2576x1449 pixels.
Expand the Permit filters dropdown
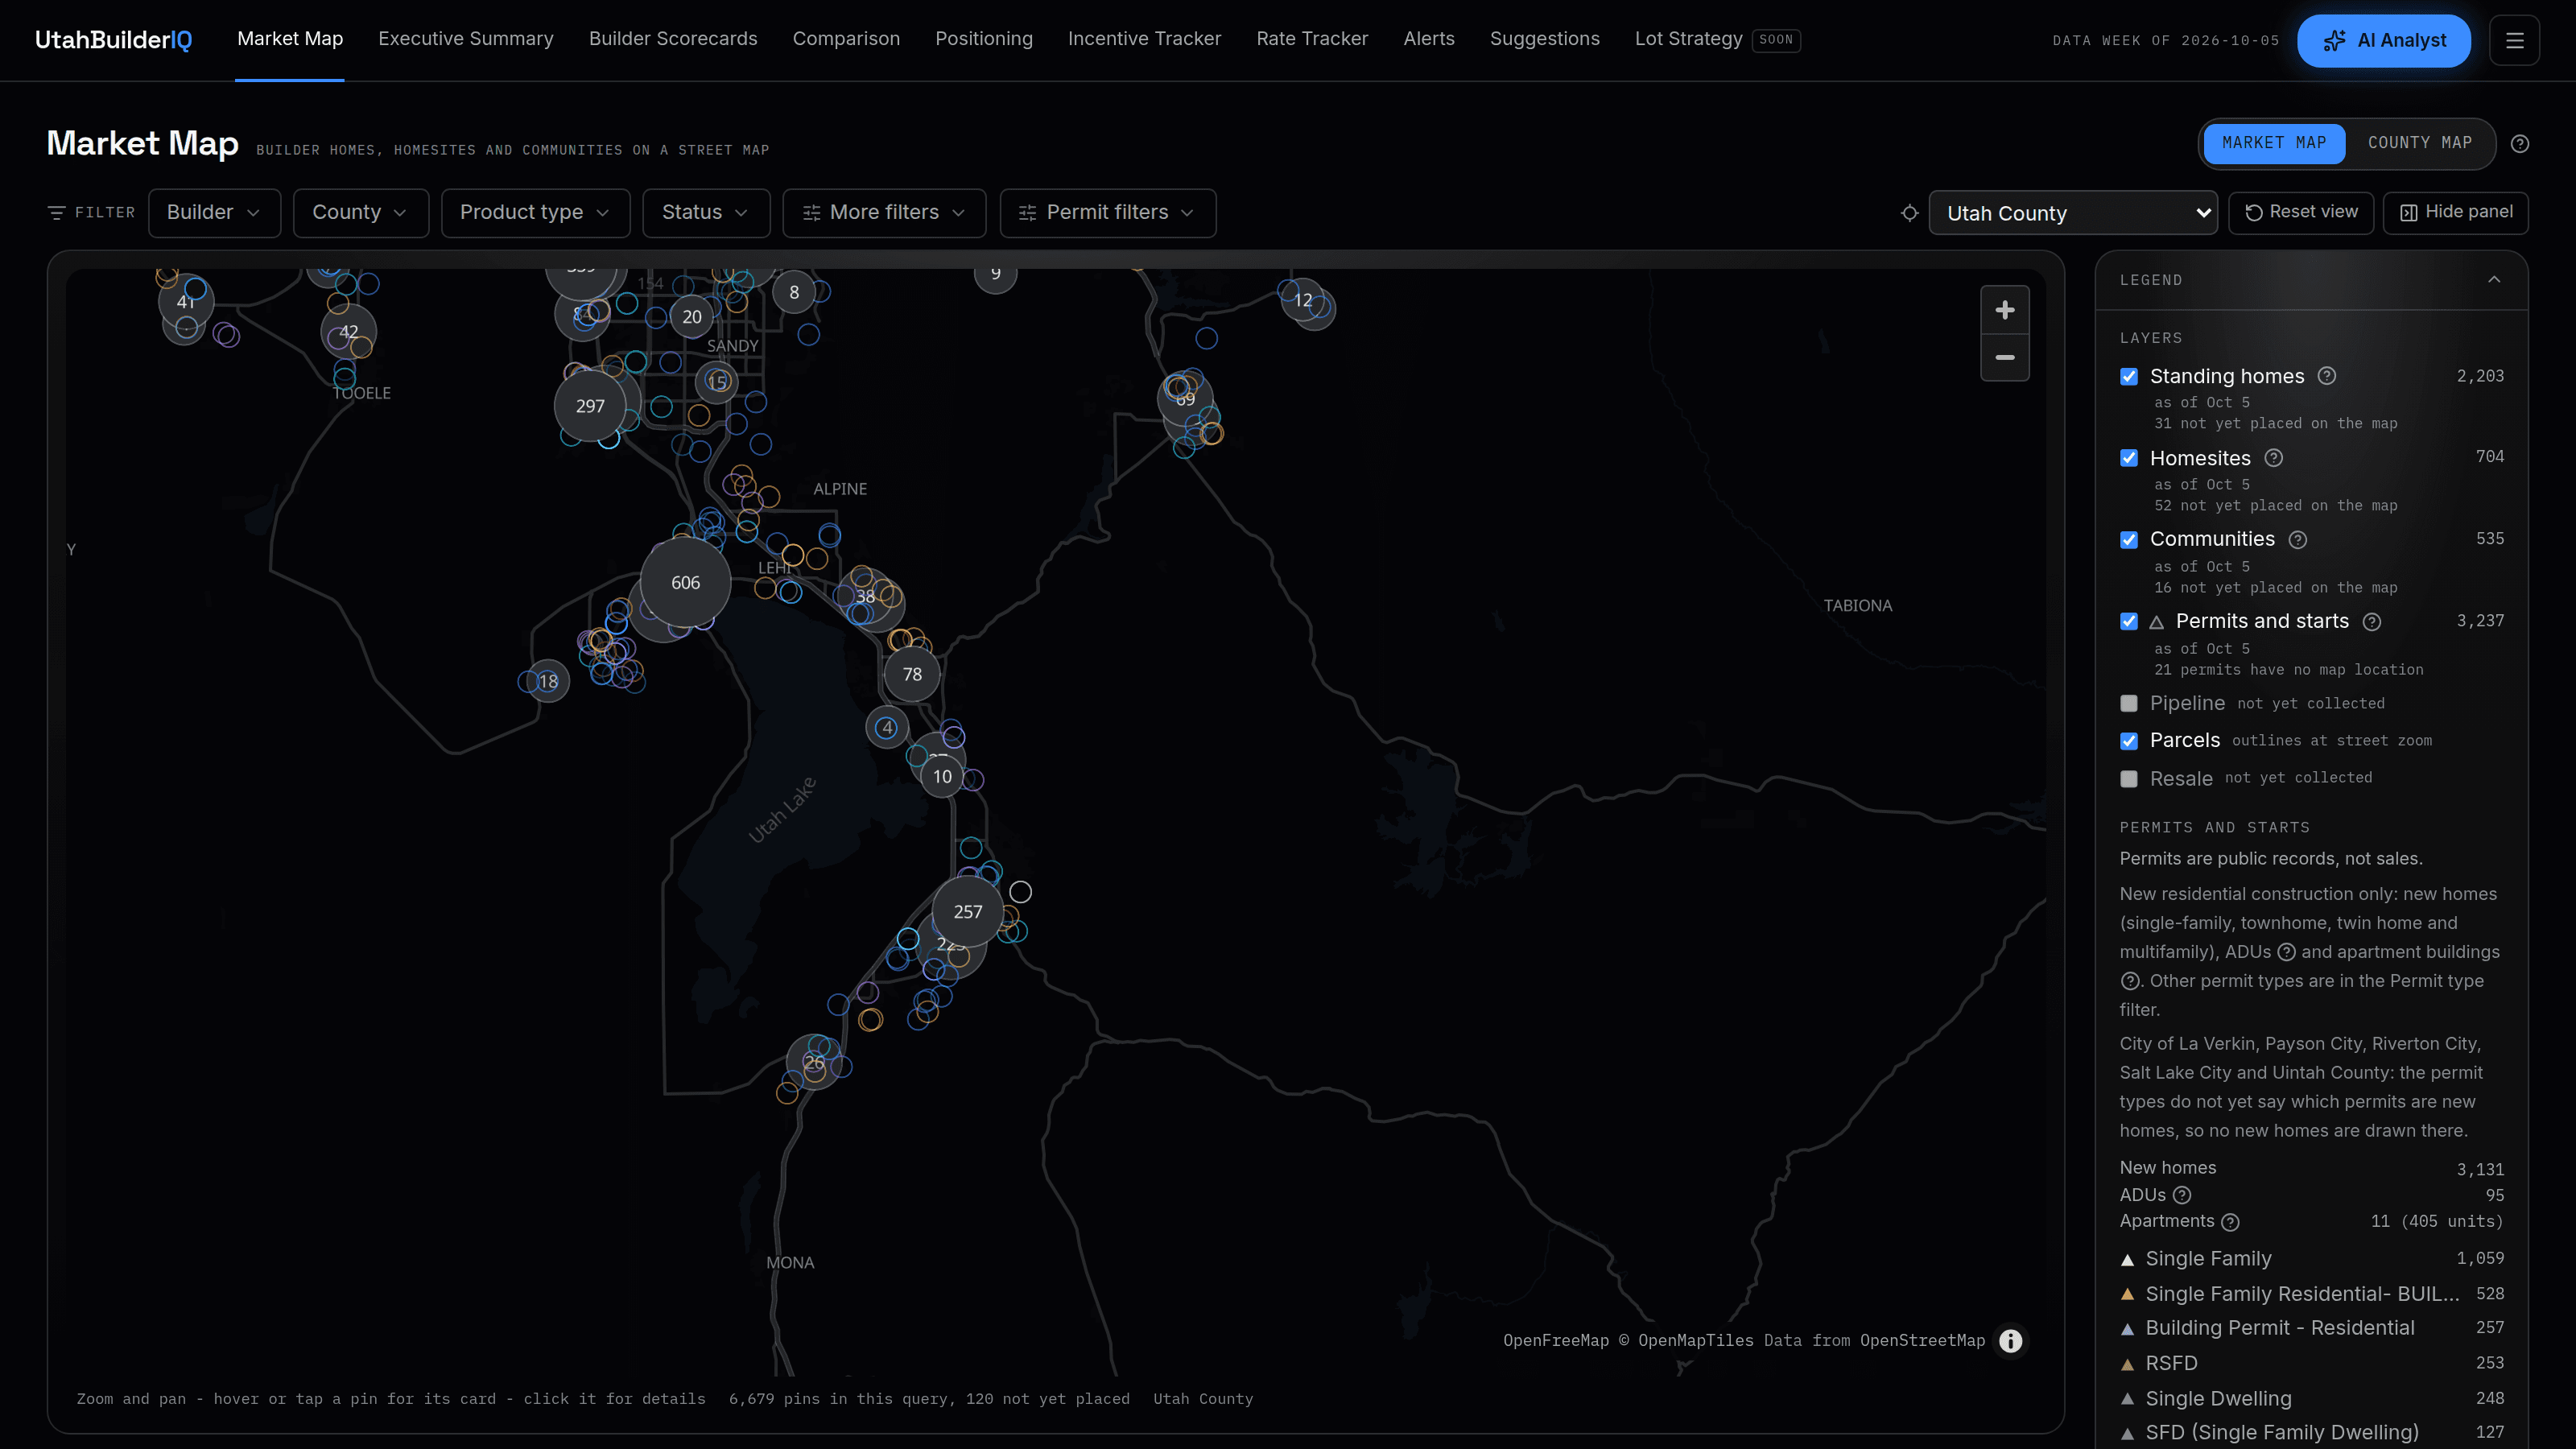coord(1107,213)
